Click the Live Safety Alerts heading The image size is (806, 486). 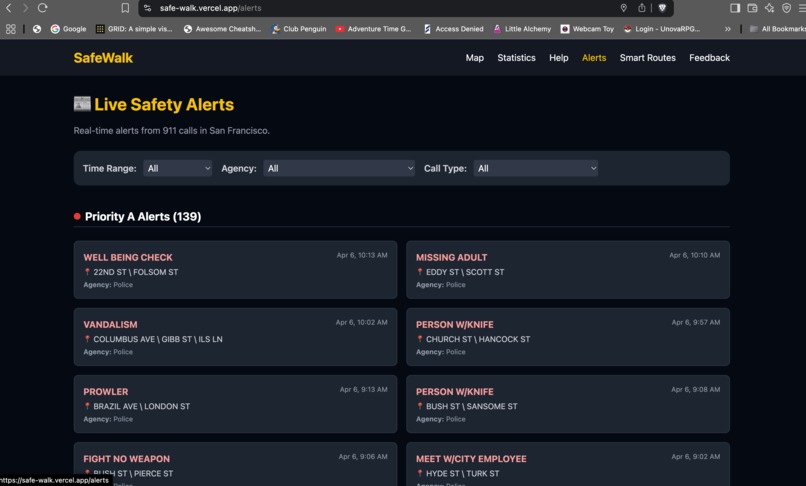164,104
